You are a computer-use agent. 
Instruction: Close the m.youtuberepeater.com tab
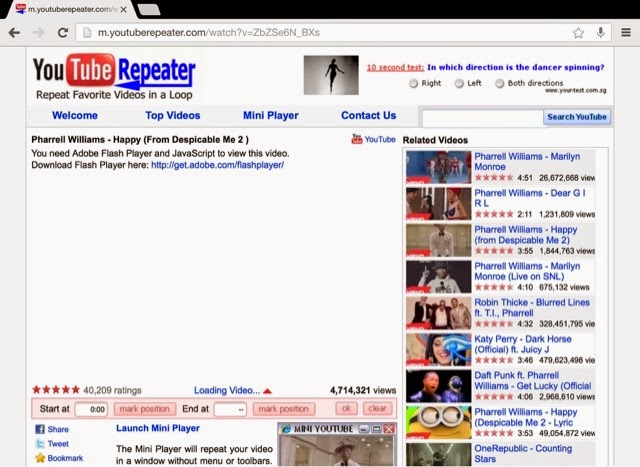tap(123, 9)
